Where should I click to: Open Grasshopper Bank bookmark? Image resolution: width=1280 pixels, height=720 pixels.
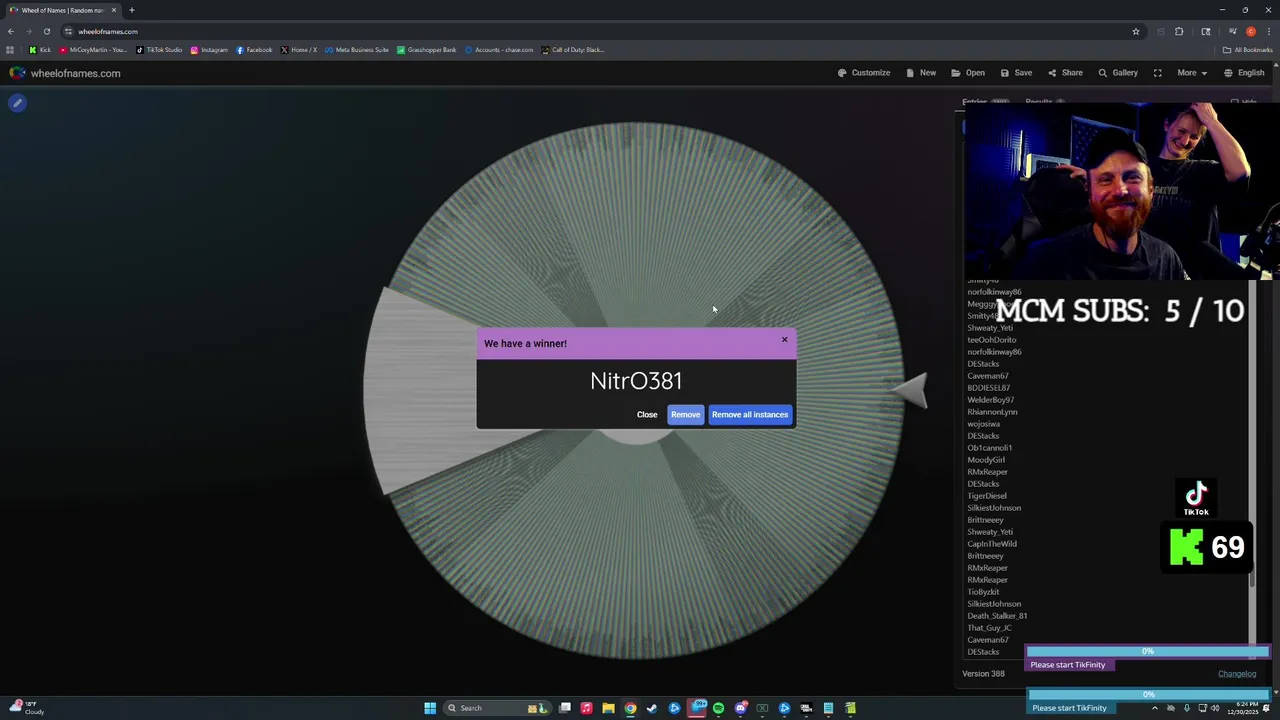pos(426,50)
